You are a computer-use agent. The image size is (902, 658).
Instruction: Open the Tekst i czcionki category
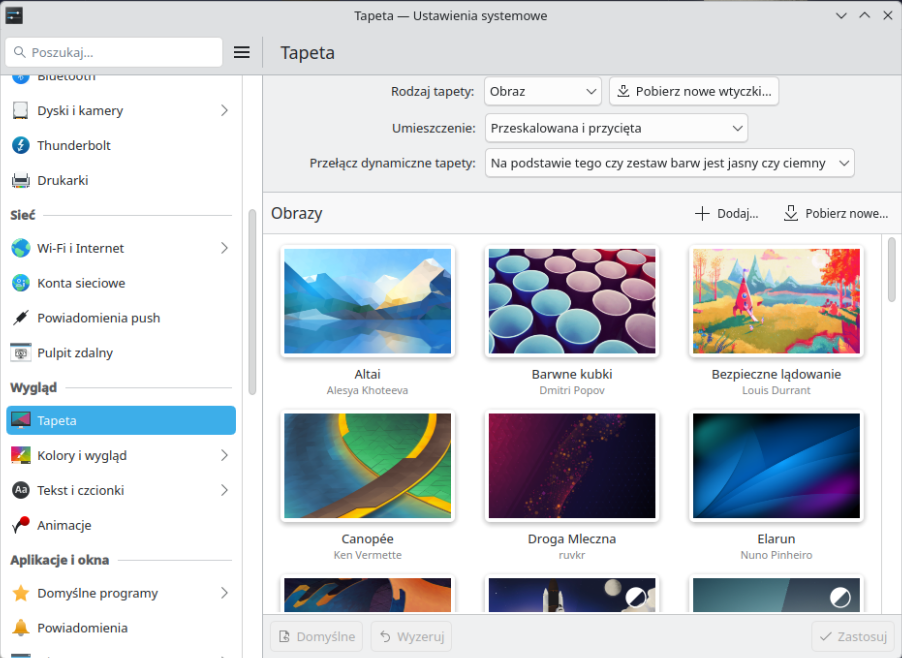pos(120,490)
